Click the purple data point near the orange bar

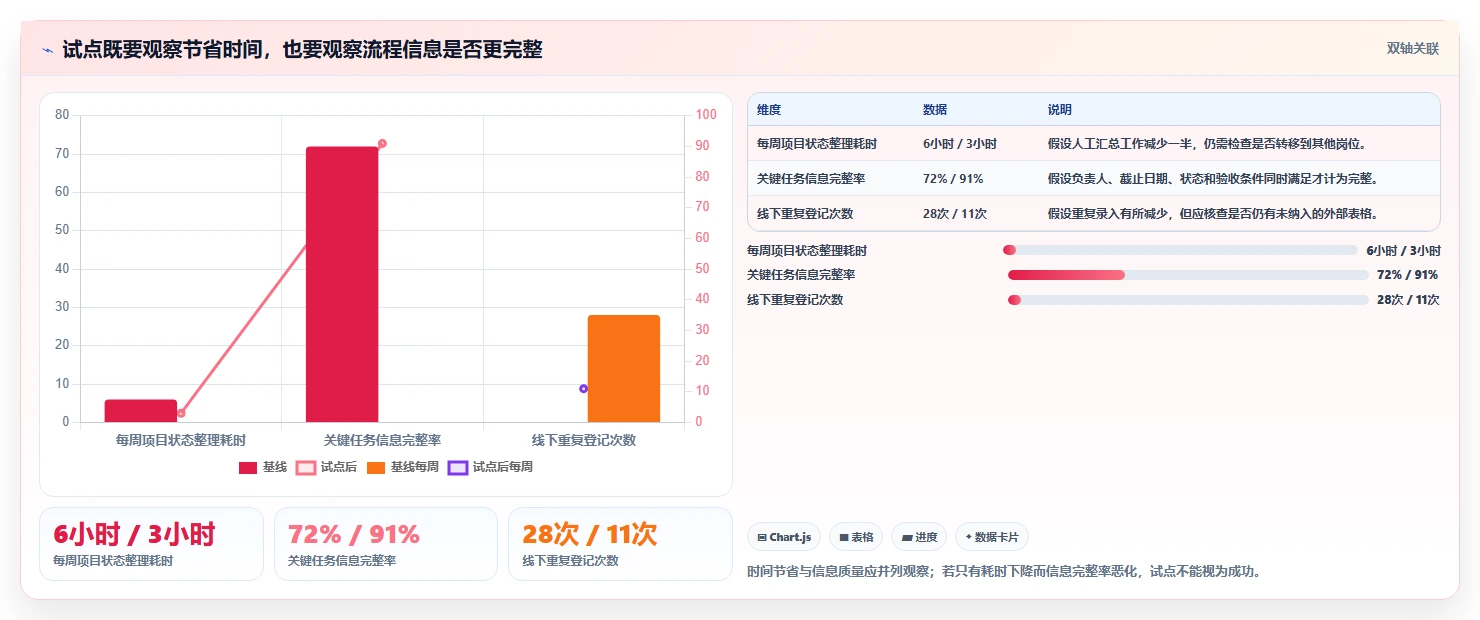click(x=583, y=388)
